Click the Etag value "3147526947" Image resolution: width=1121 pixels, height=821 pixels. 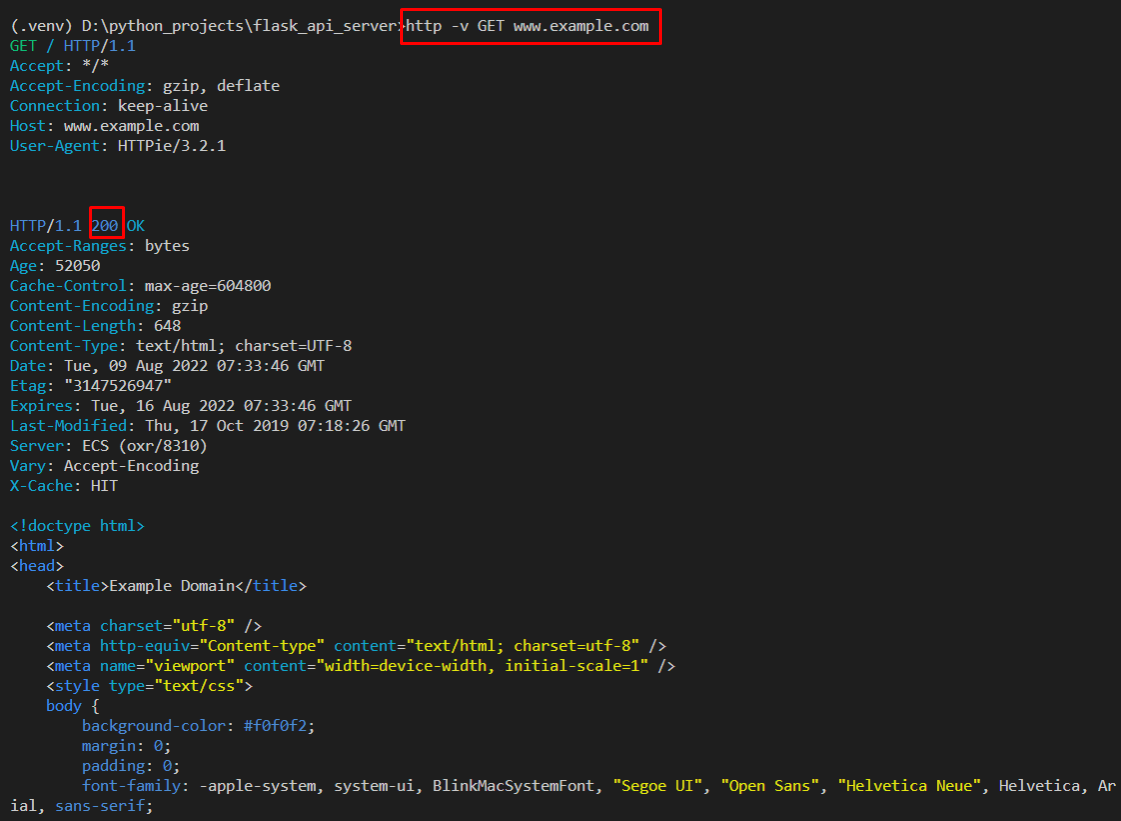click(x=118, y=386)
